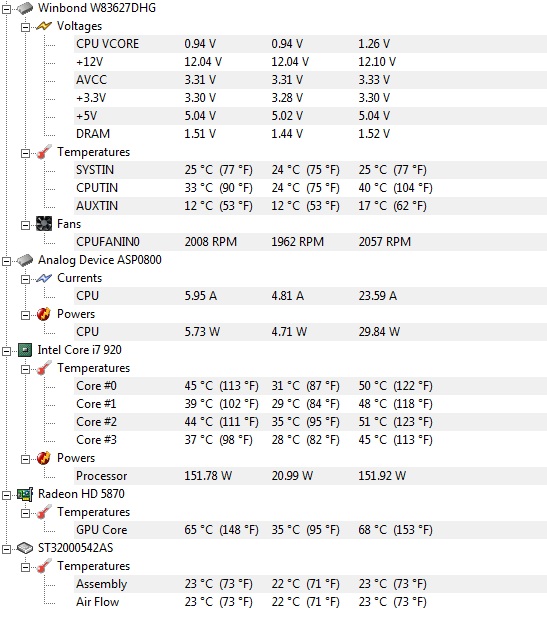The height and width of the screenshot is (620, 547).
Task: Click the Radeon HD 5870 graphics card icon
Action: tap(25, 494)
